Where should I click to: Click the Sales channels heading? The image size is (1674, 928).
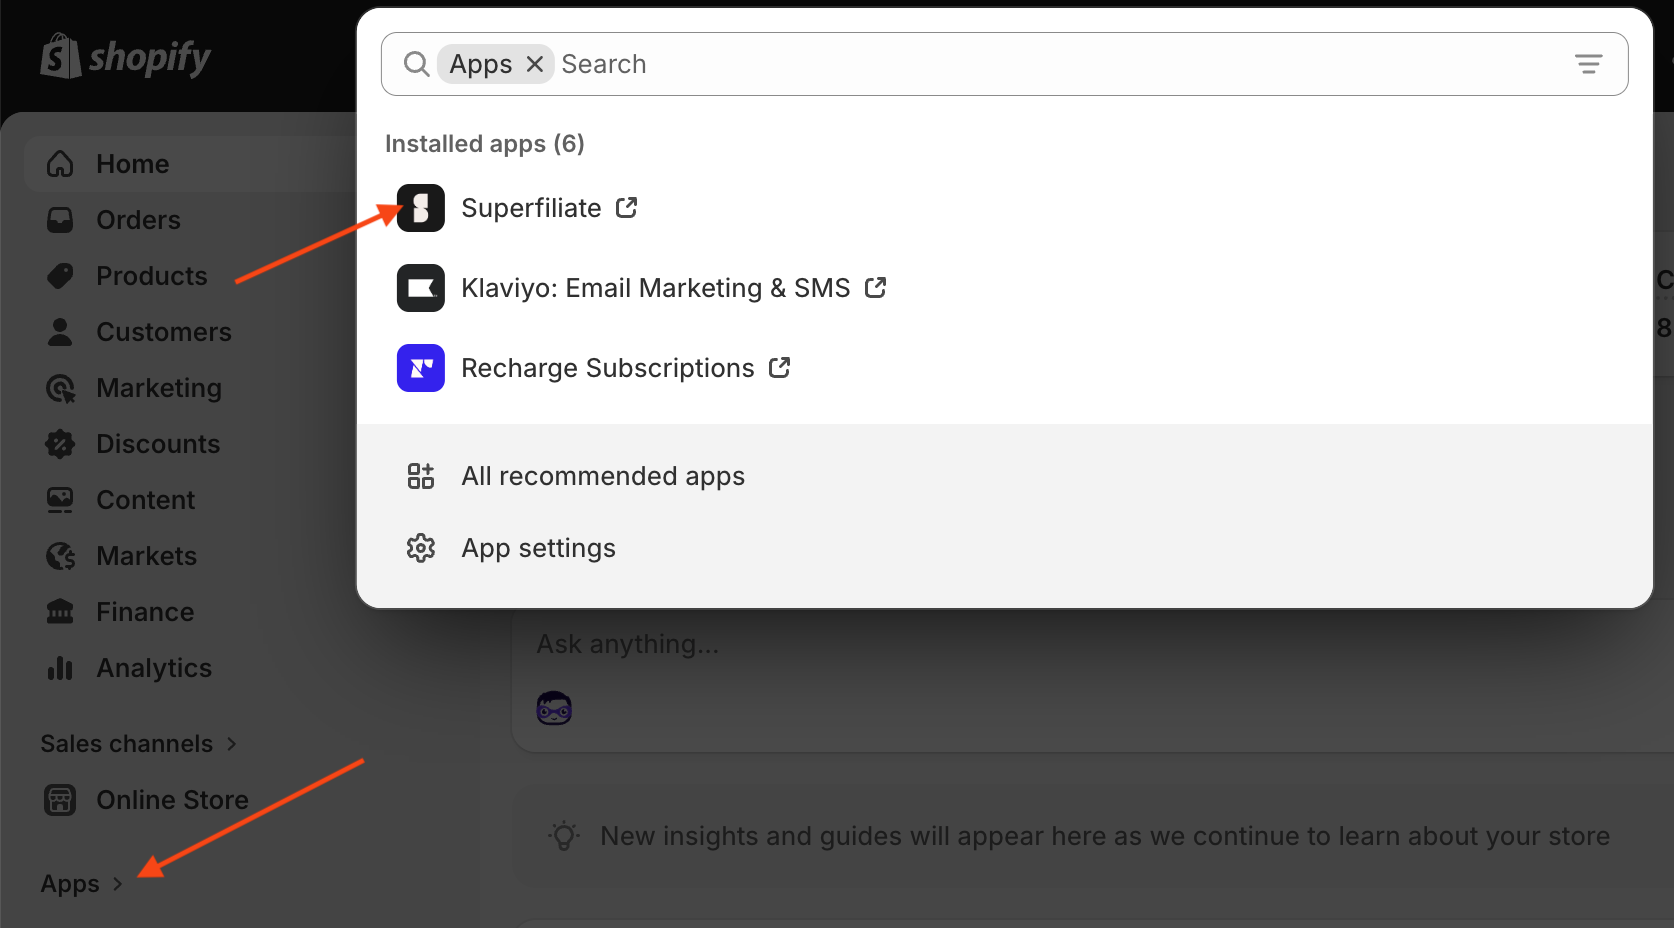point(126,744)
